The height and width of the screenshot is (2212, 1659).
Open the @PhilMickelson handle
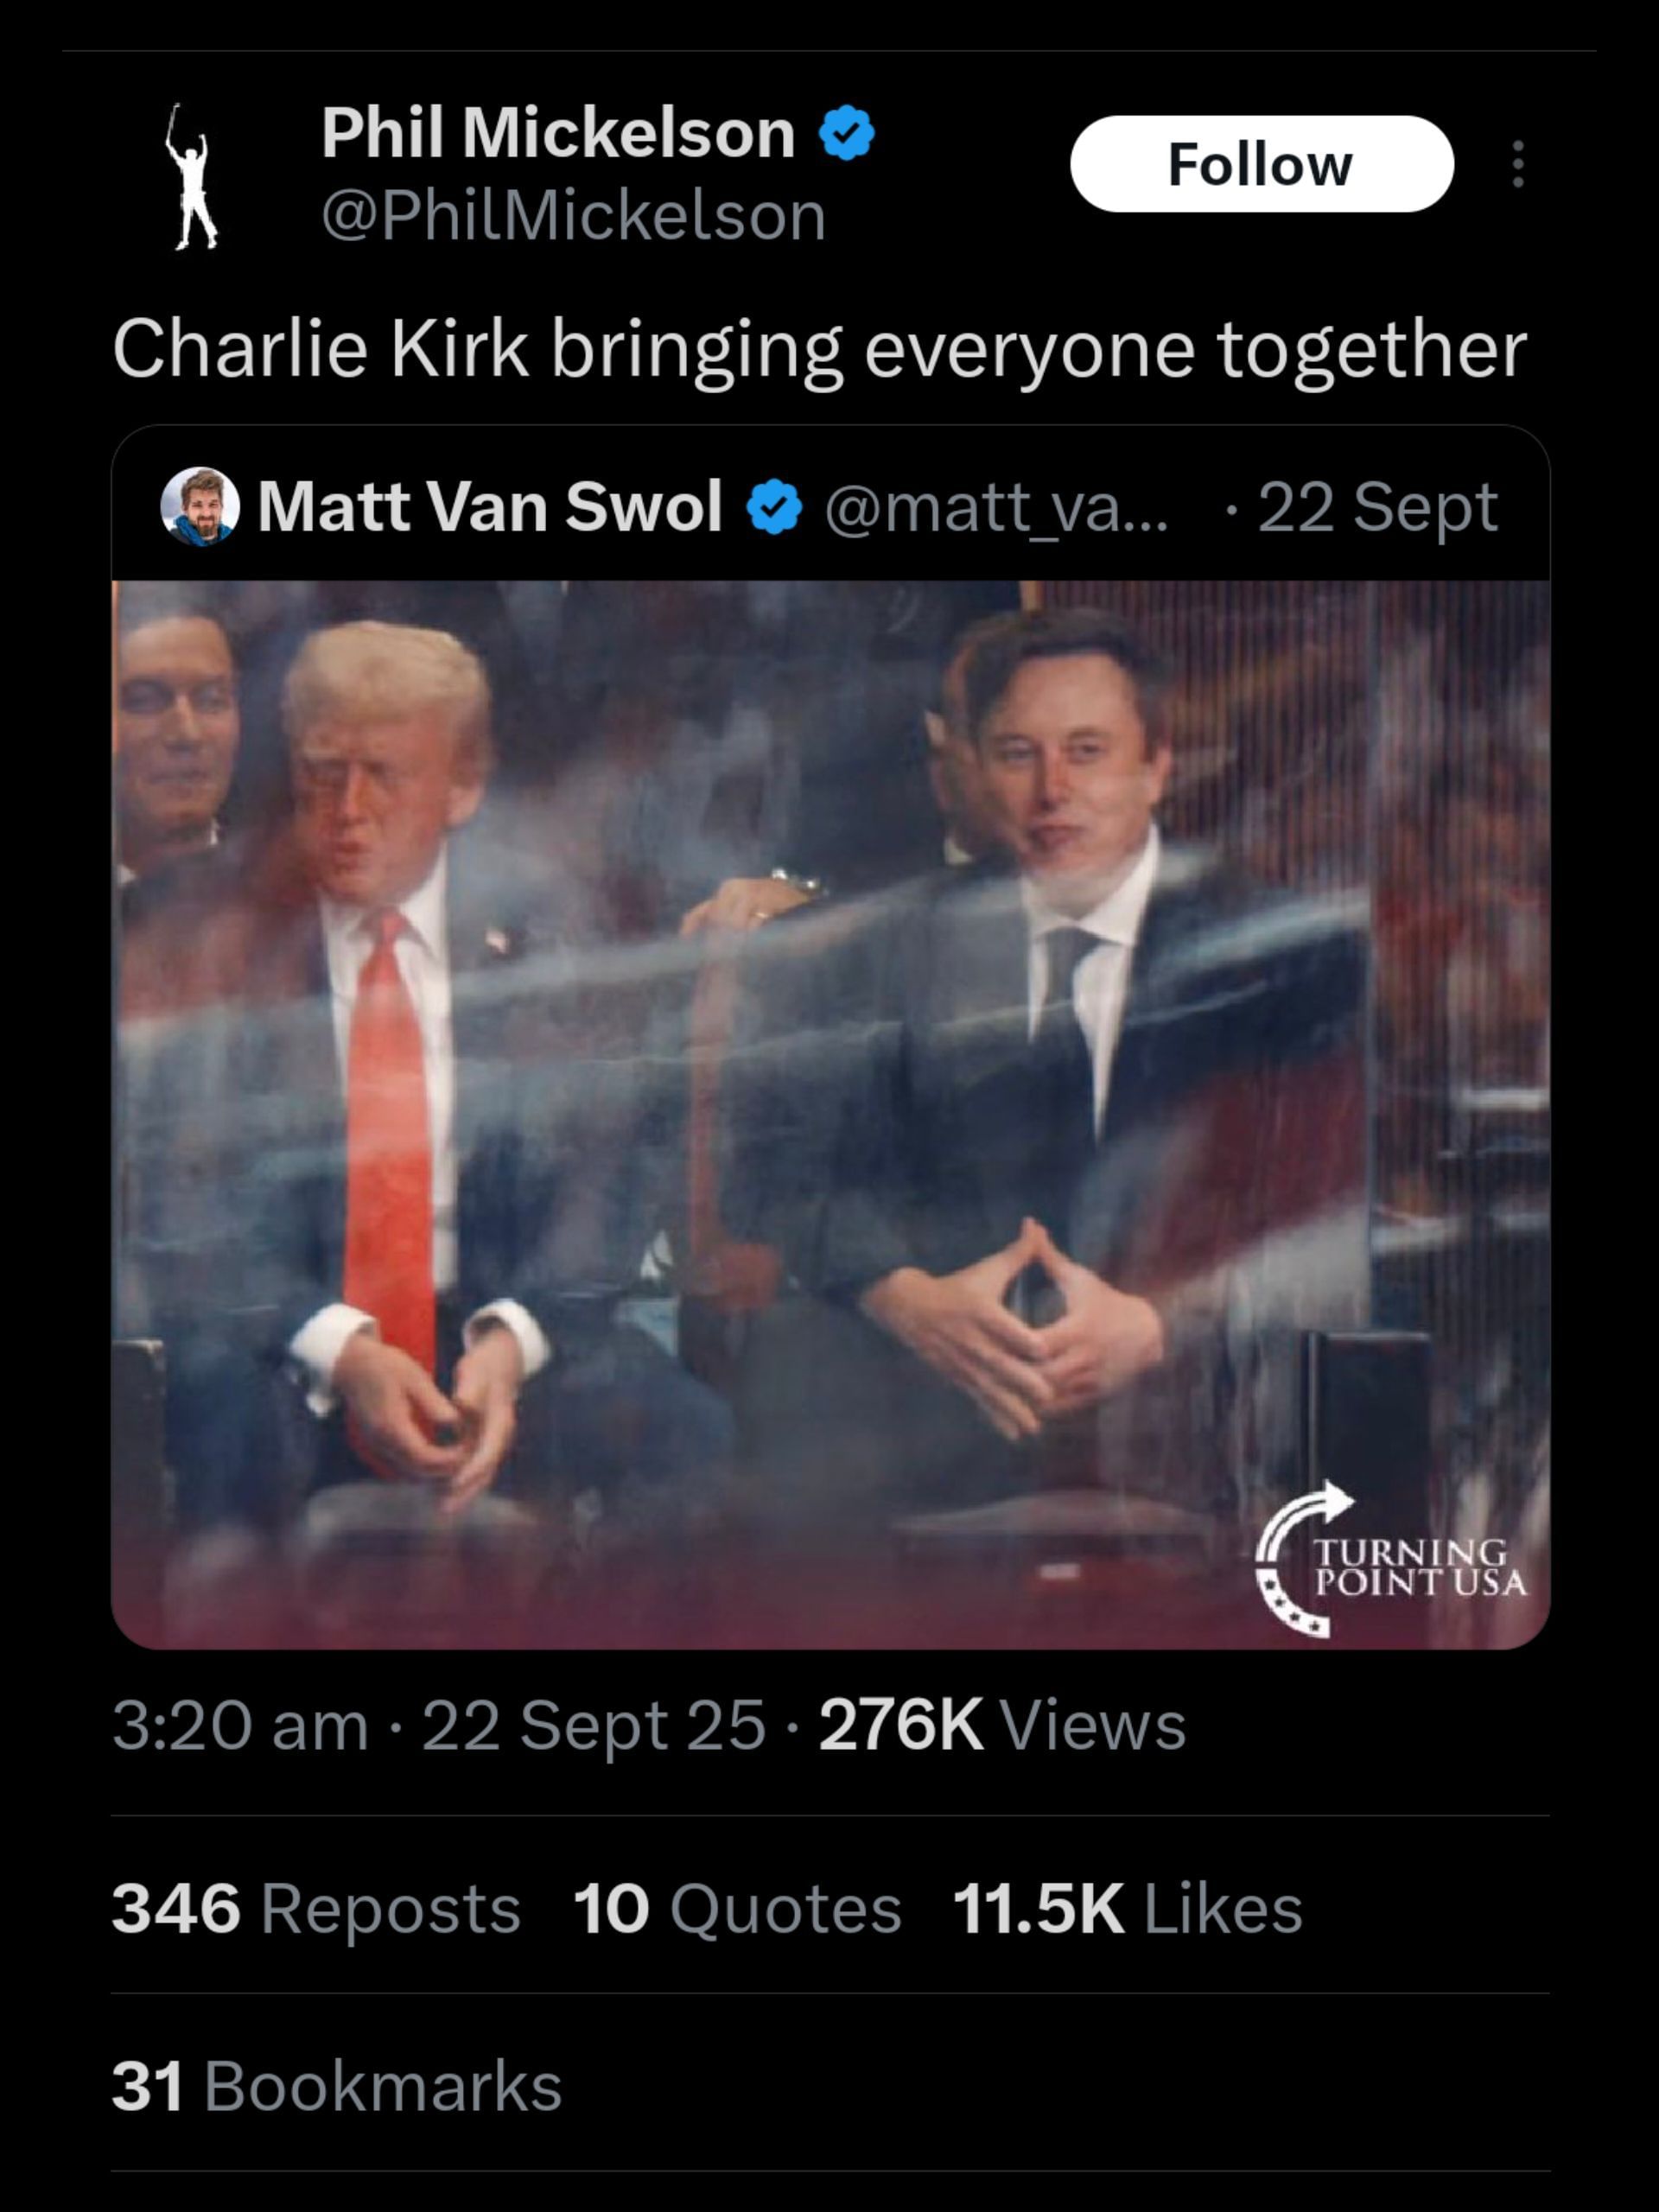pyautogui.click(x=574, y=216)
